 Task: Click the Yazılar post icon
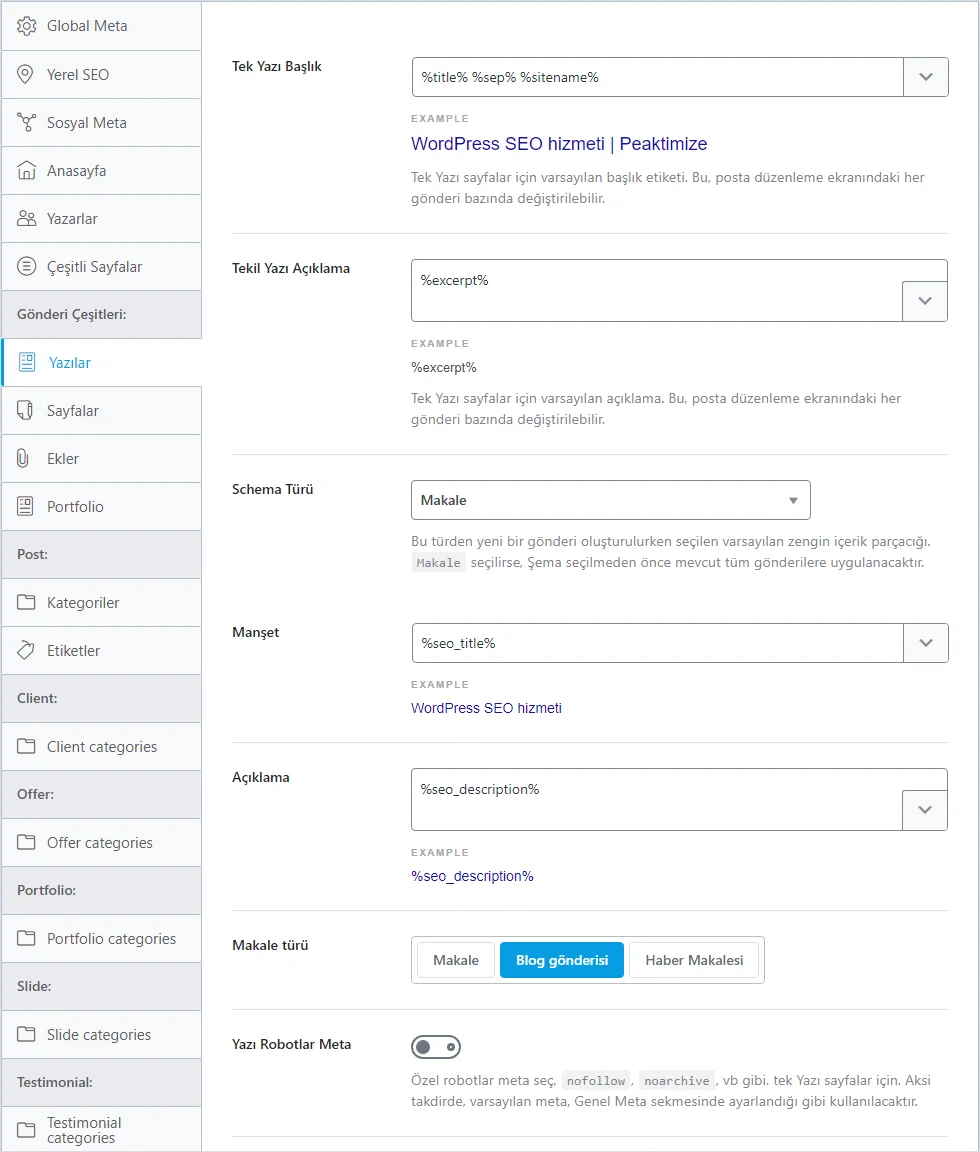point(27,362)
